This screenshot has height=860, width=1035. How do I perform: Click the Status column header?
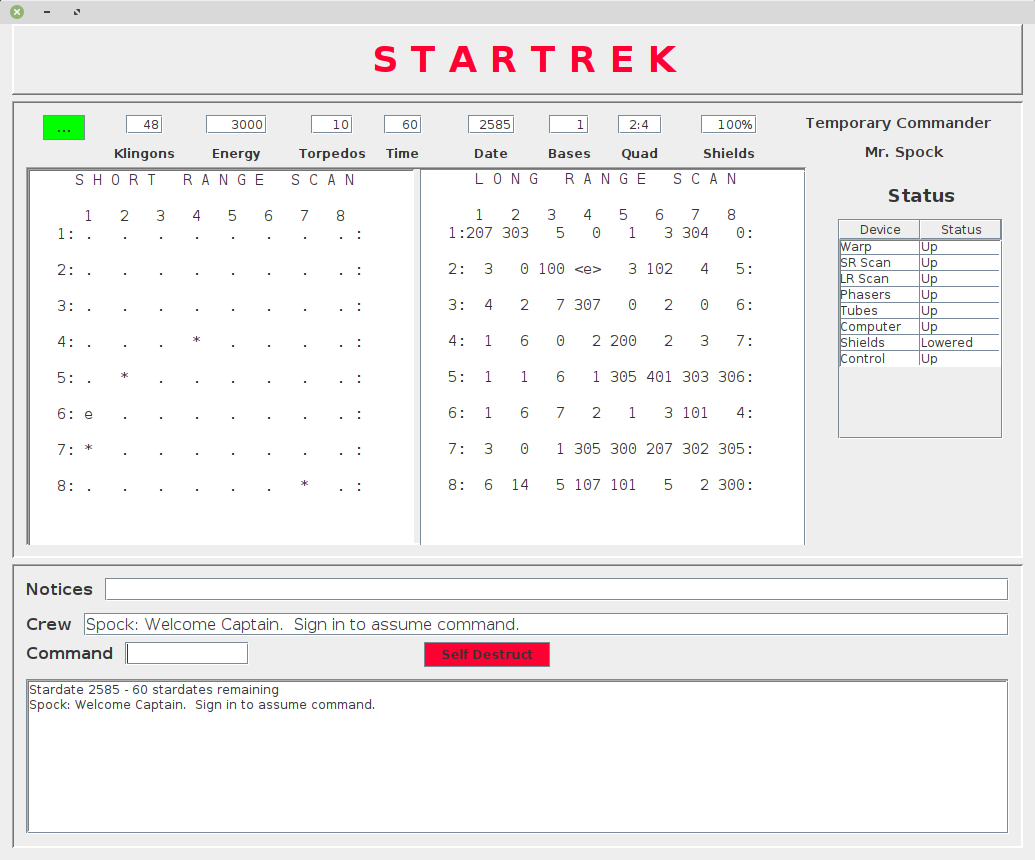point(960,229)
